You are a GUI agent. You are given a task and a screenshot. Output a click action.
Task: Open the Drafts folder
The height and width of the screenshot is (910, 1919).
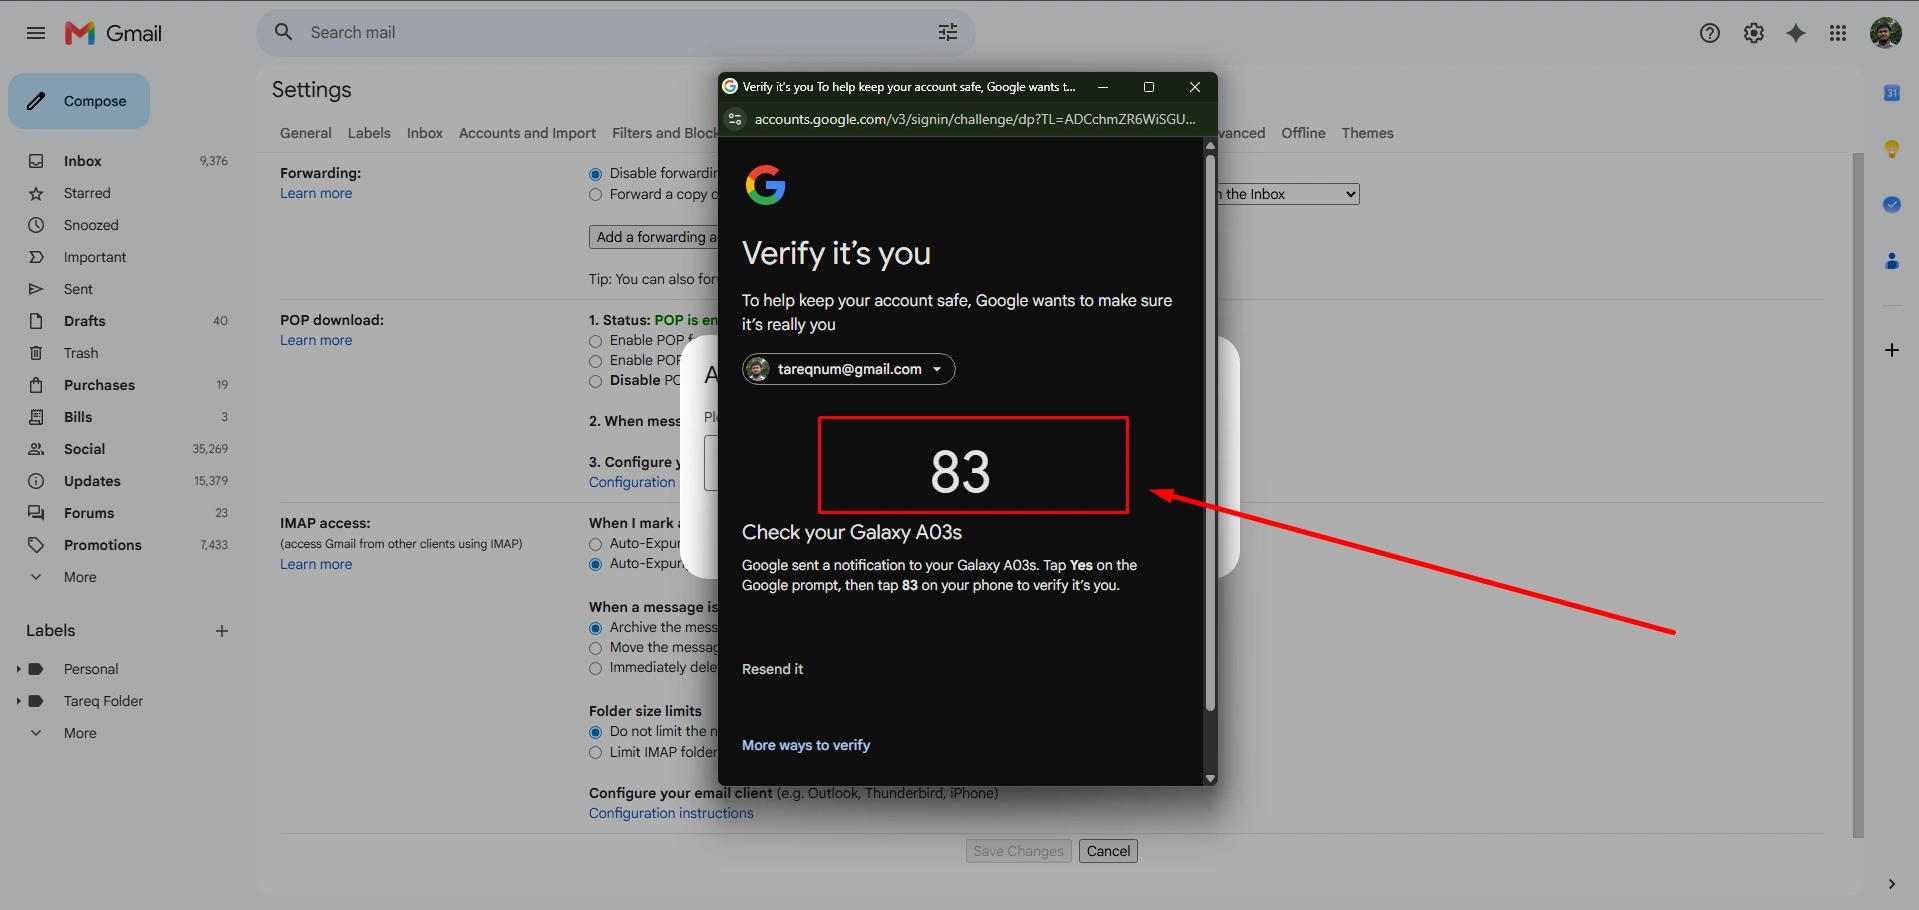pos(128,321)
